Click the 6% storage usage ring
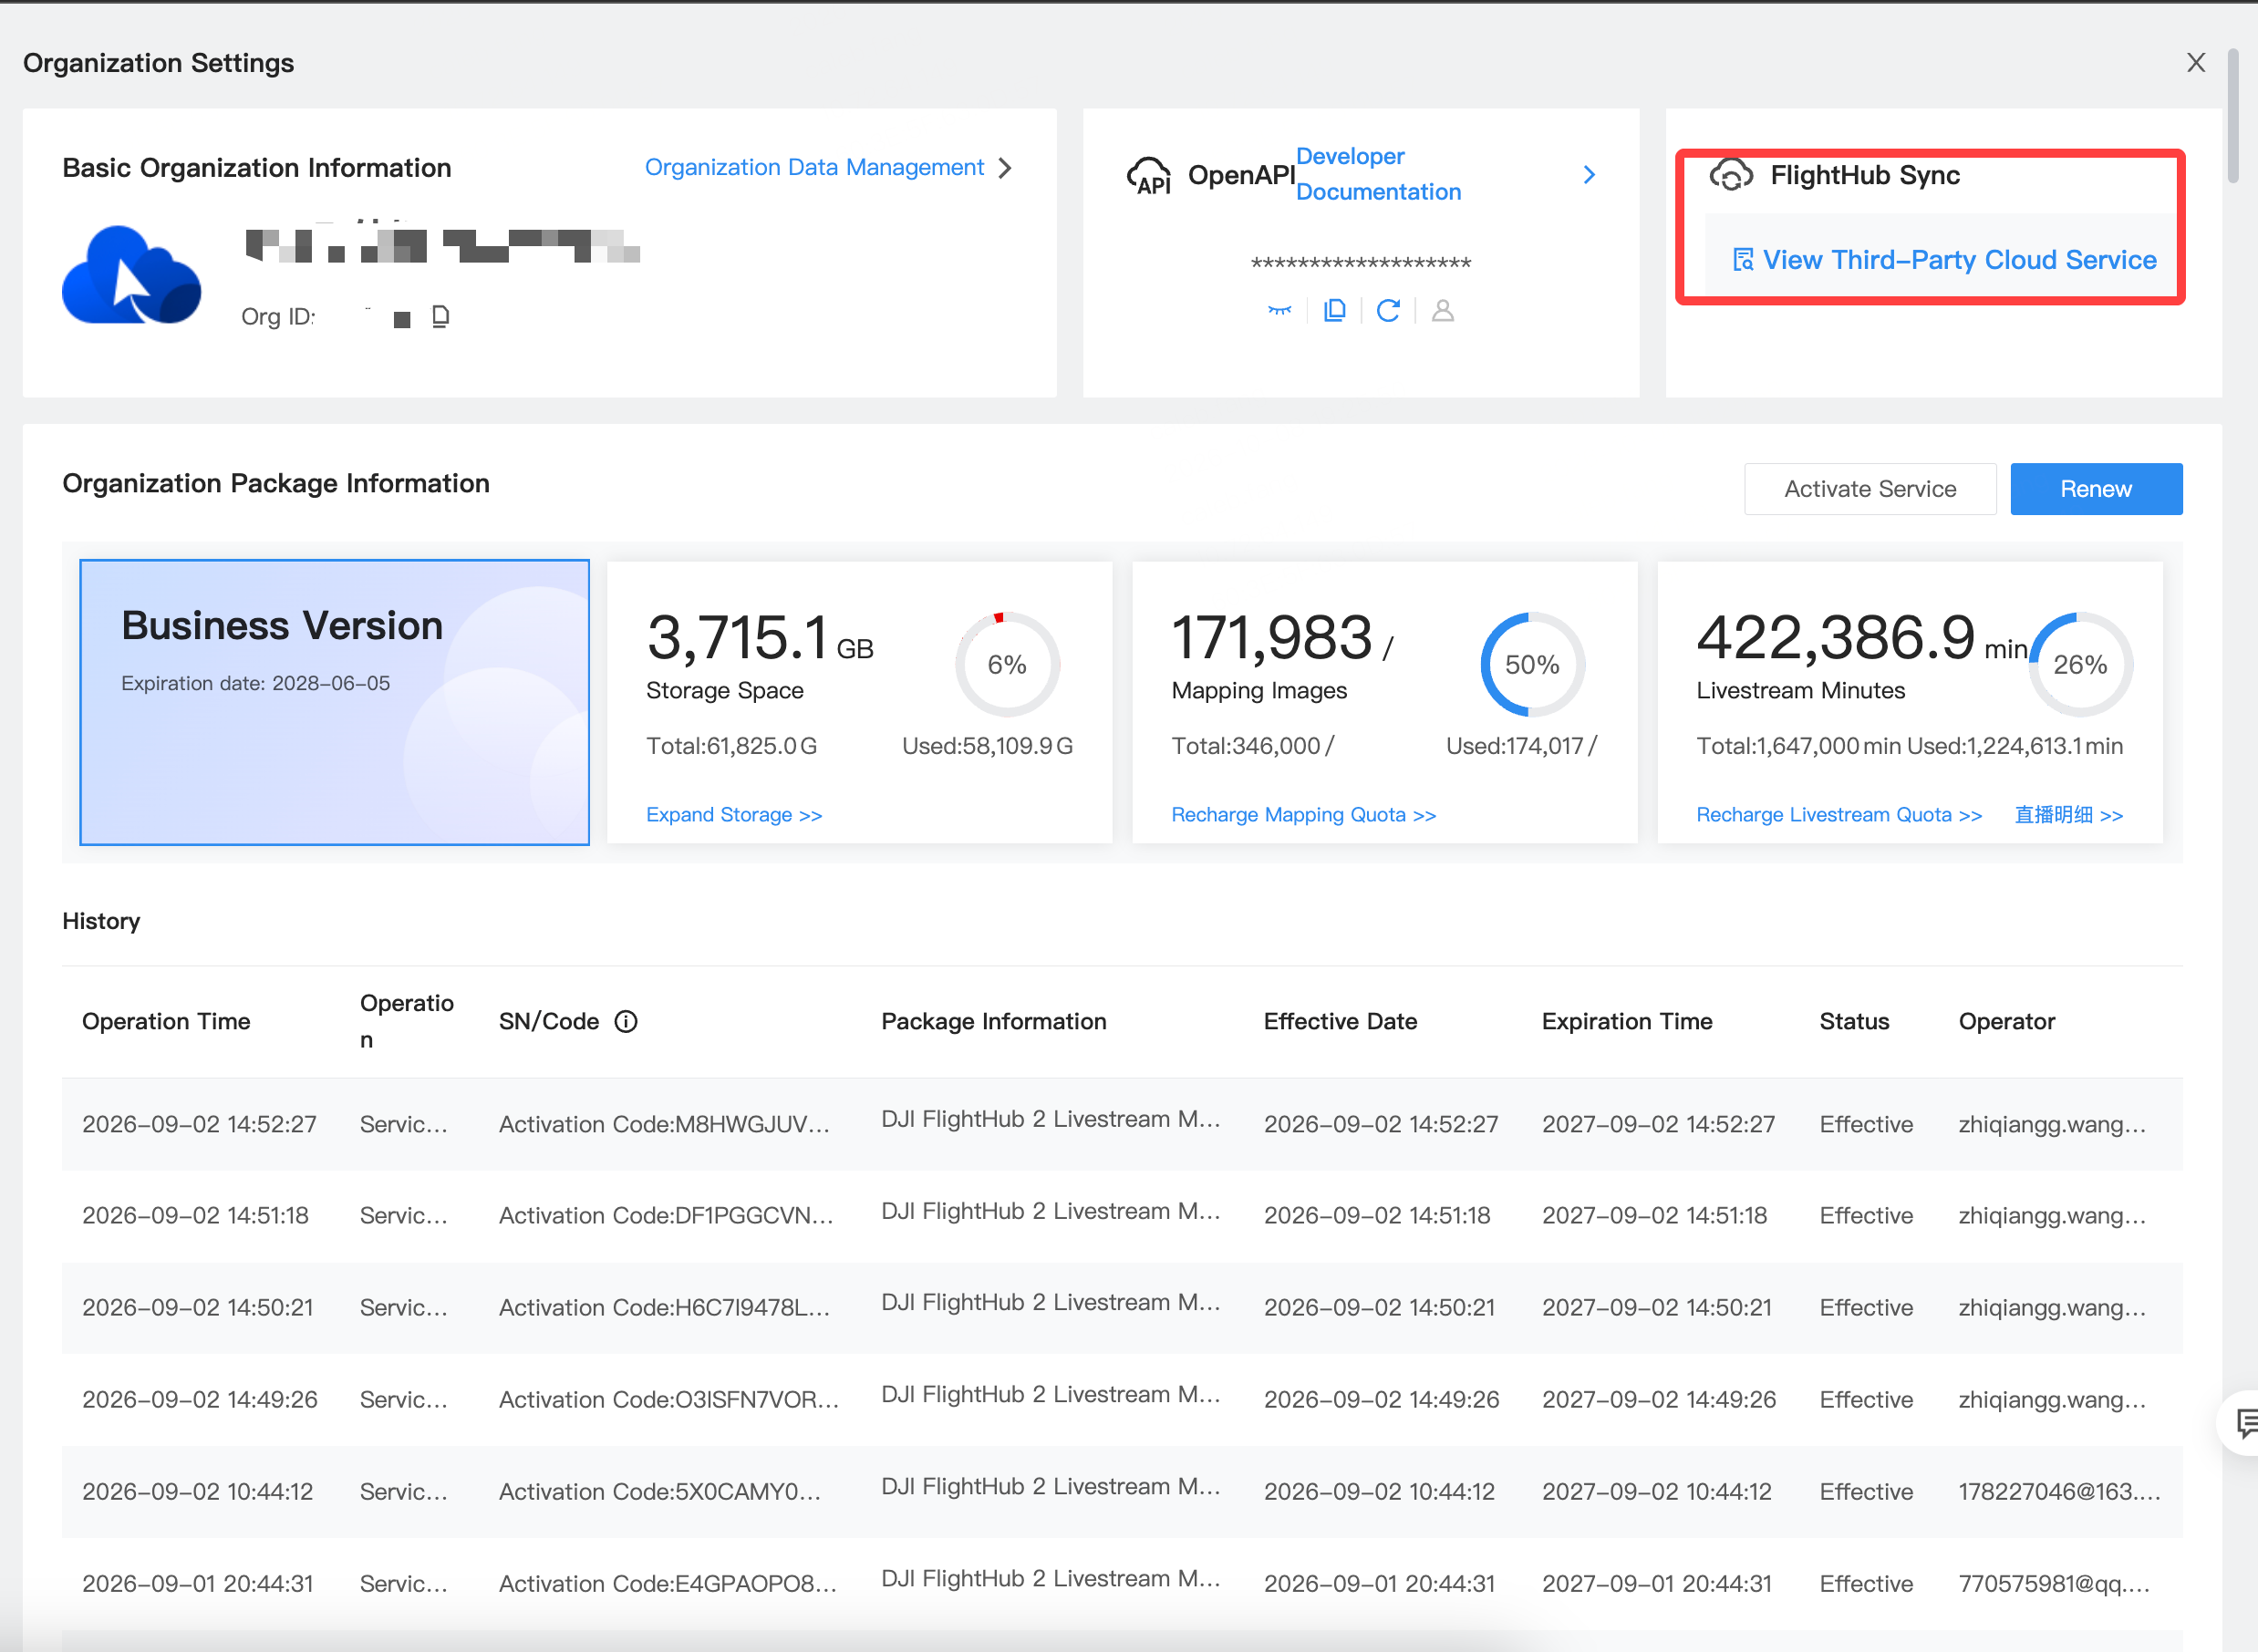The height and width of the screenshot is (1652, 2258). (1007, 664)
